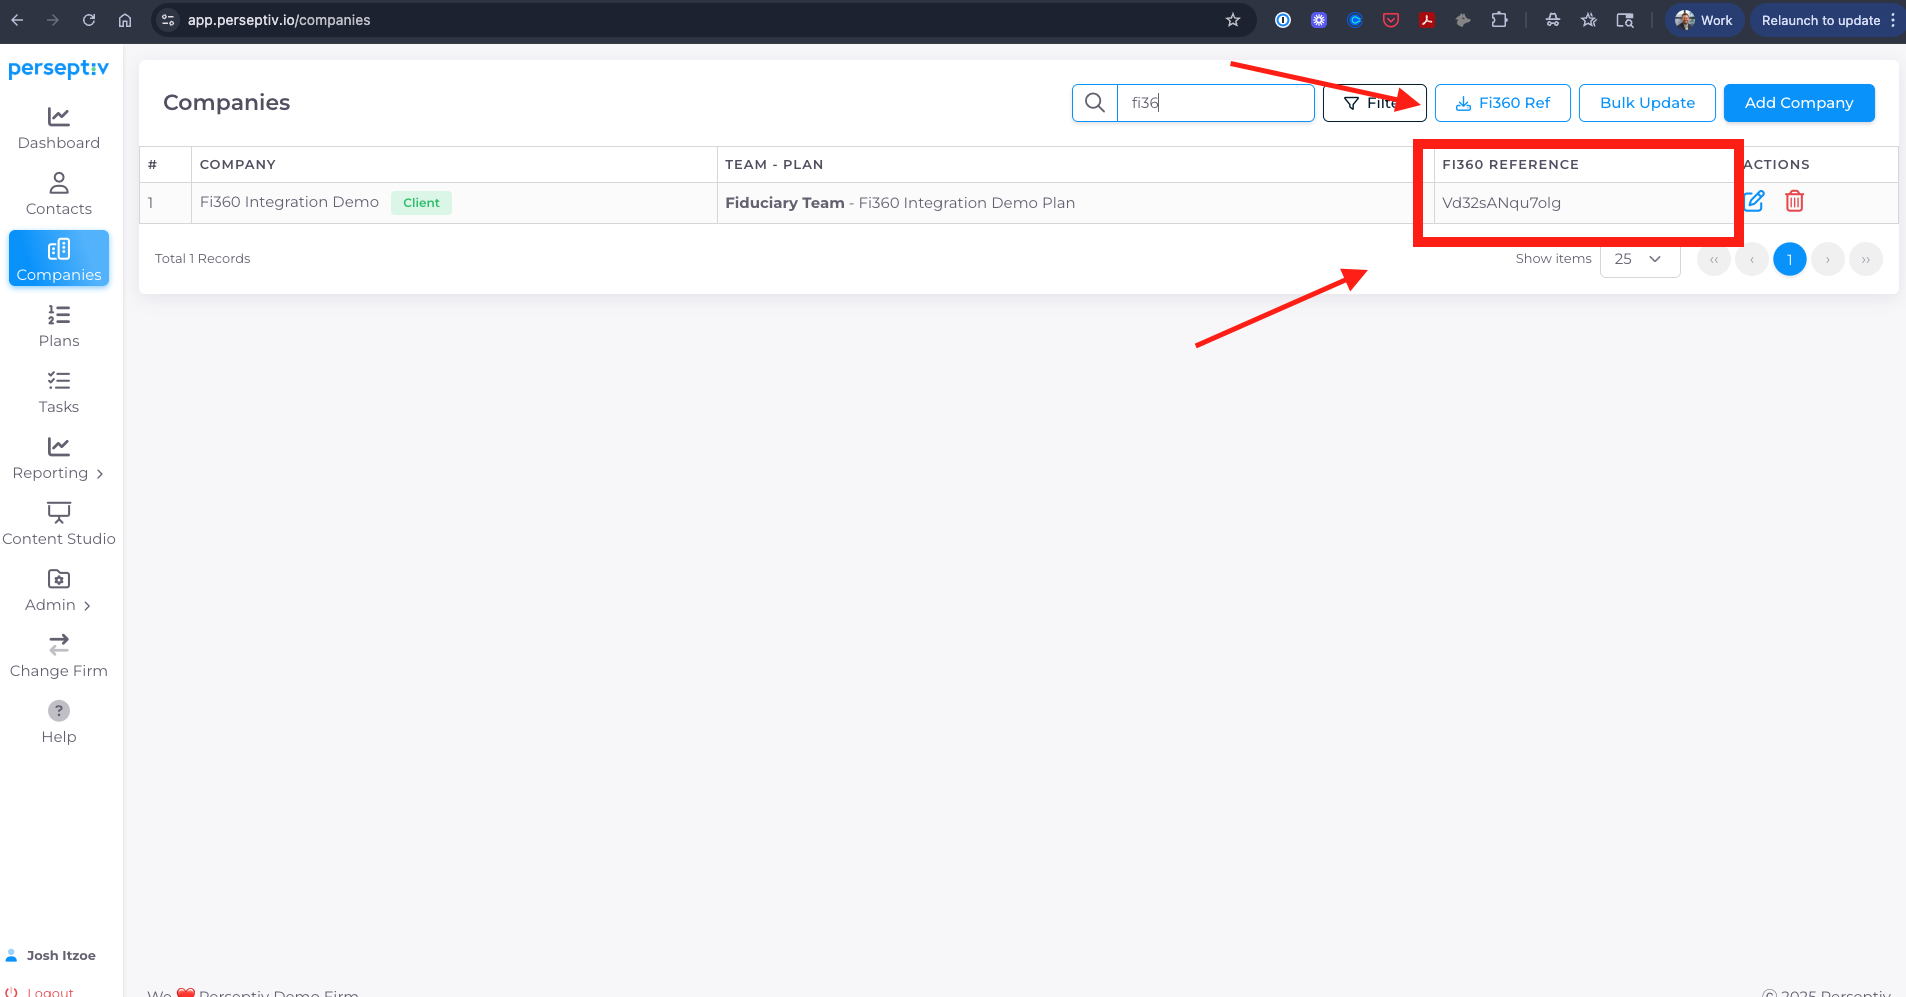Click the search magnifier icon
1906x997 pixels.
click(1095, 103)
